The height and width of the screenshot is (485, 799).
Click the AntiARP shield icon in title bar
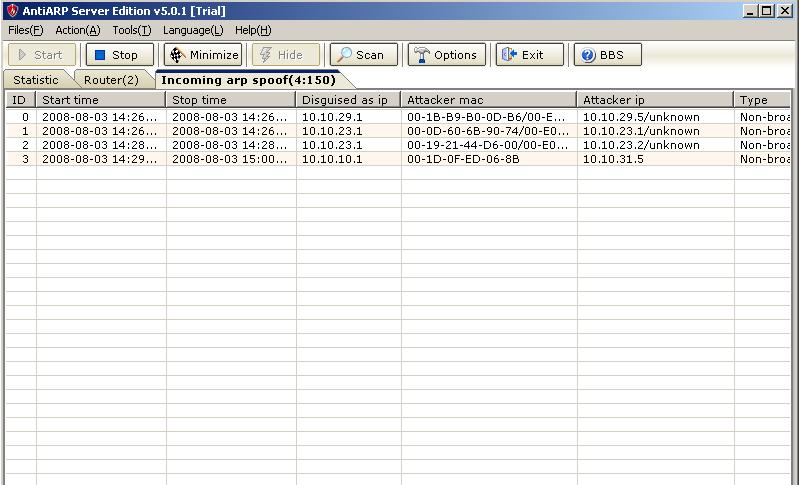[12, 11]
